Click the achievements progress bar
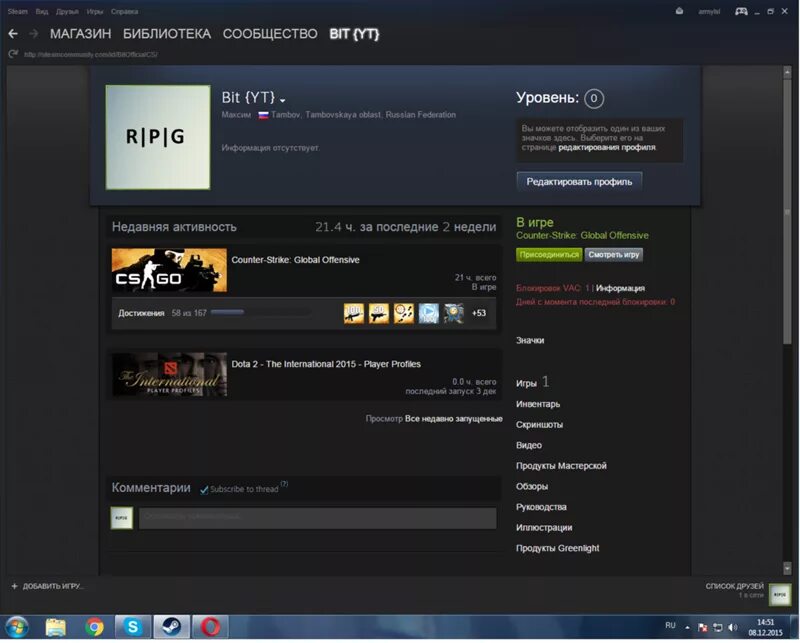The image size is (800, 643). pyautogui.click(x=261, y=312)
